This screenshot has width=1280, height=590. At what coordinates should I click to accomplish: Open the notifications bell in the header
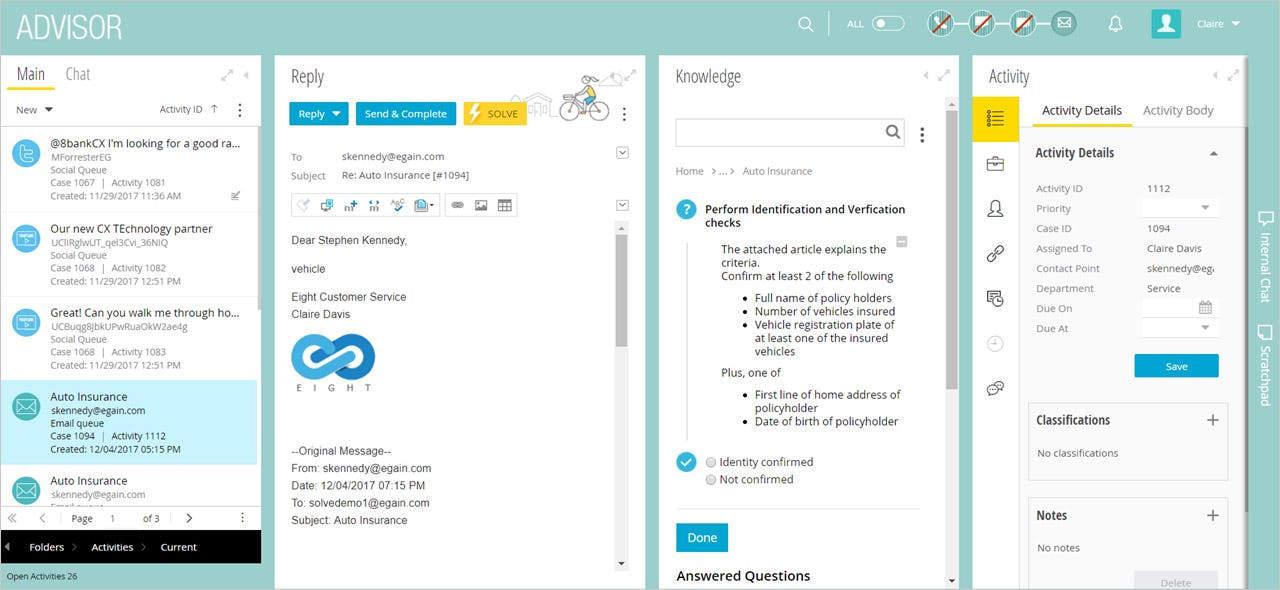pos(1115,23)
